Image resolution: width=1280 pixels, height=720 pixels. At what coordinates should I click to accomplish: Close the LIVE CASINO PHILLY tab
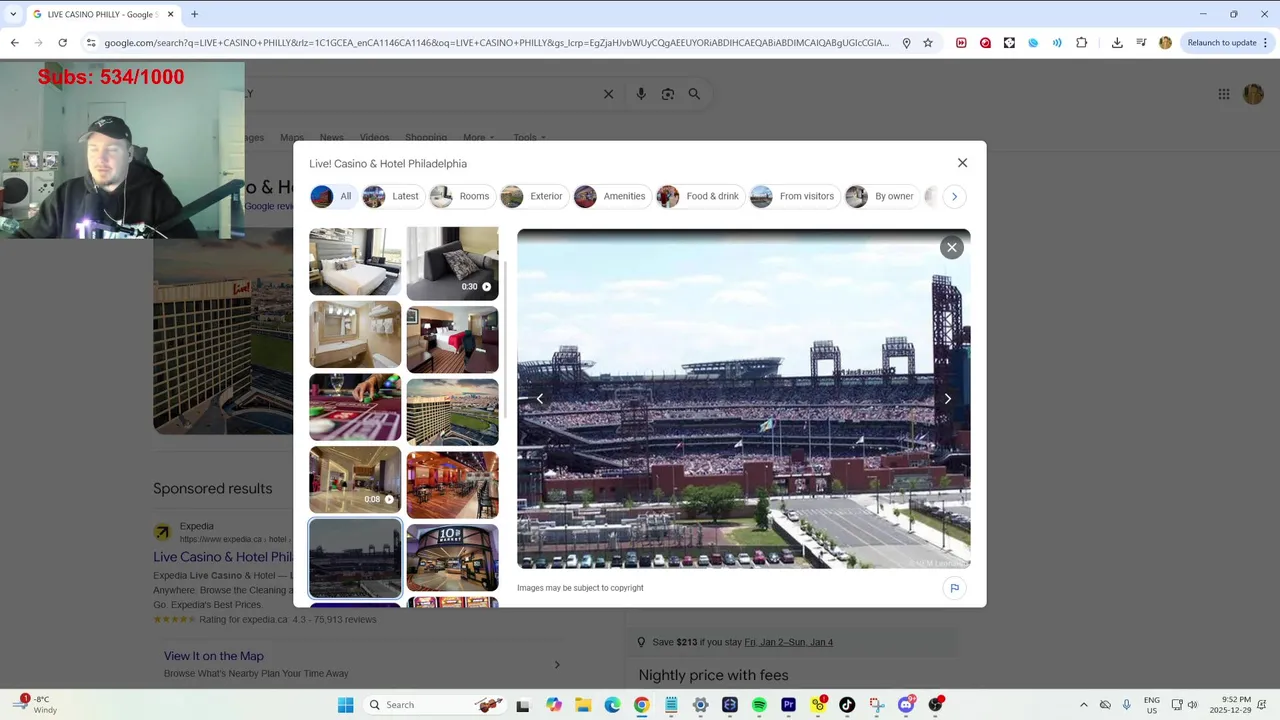click(171, 14)
